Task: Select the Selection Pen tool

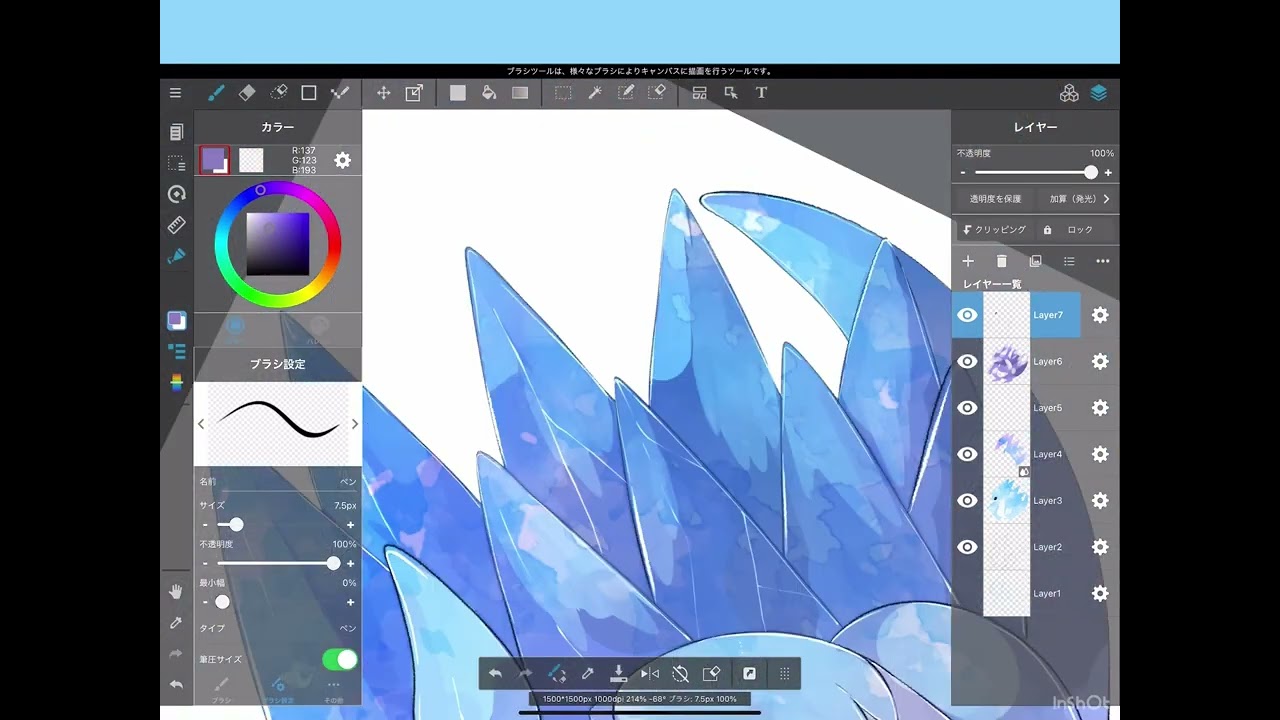Action: 626,93
